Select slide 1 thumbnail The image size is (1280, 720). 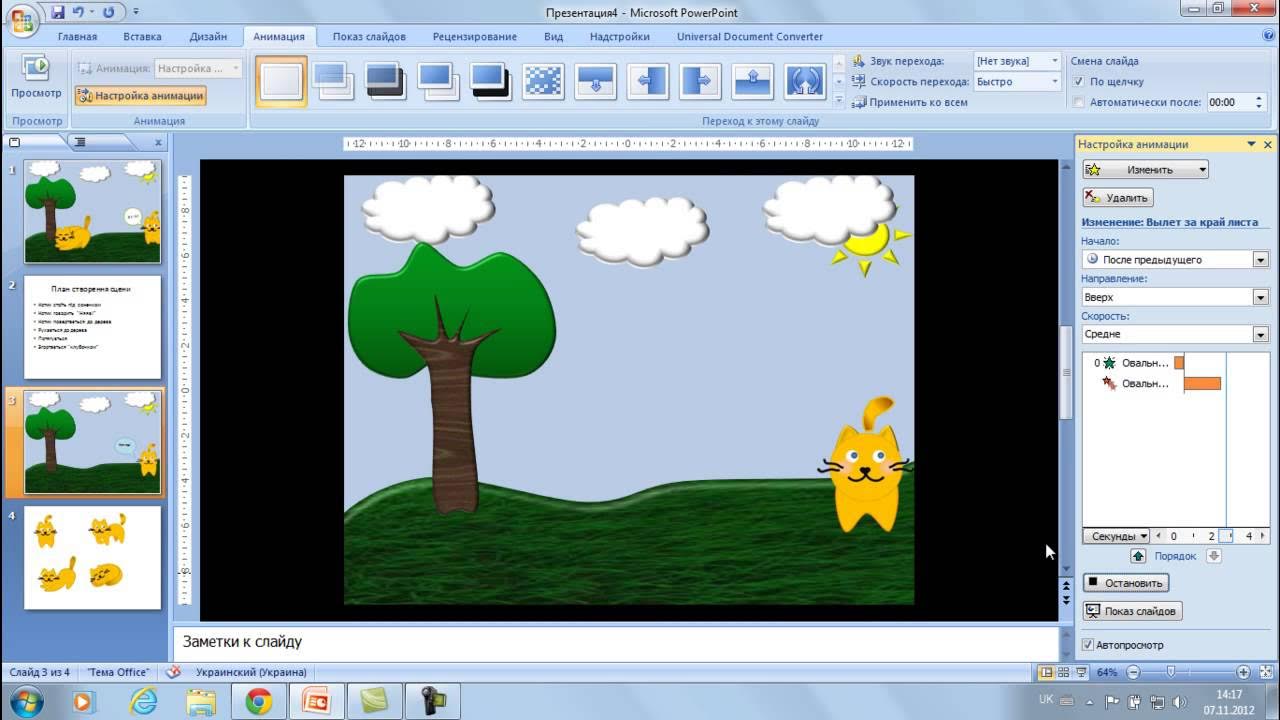pyautogui.click(x=92, y=211)
